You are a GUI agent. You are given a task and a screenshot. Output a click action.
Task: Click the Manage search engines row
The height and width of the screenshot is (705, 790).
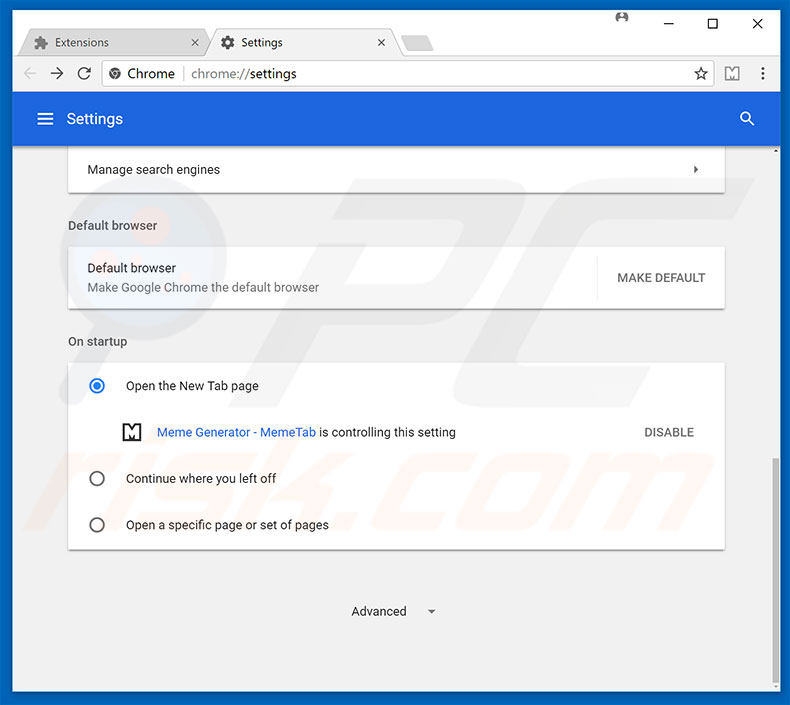tap(396, 169)
